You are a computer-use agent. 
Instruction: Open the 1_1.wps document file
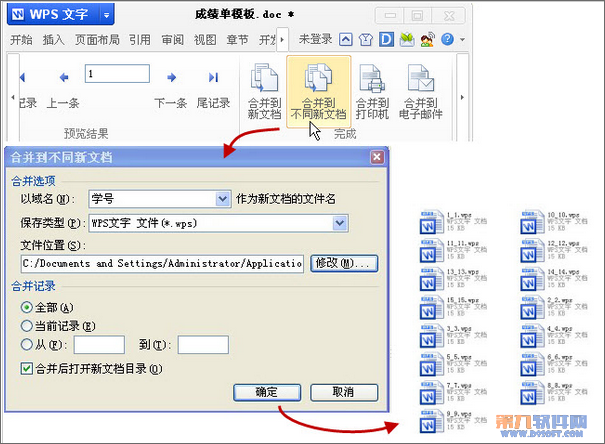[x=429, y=220]
